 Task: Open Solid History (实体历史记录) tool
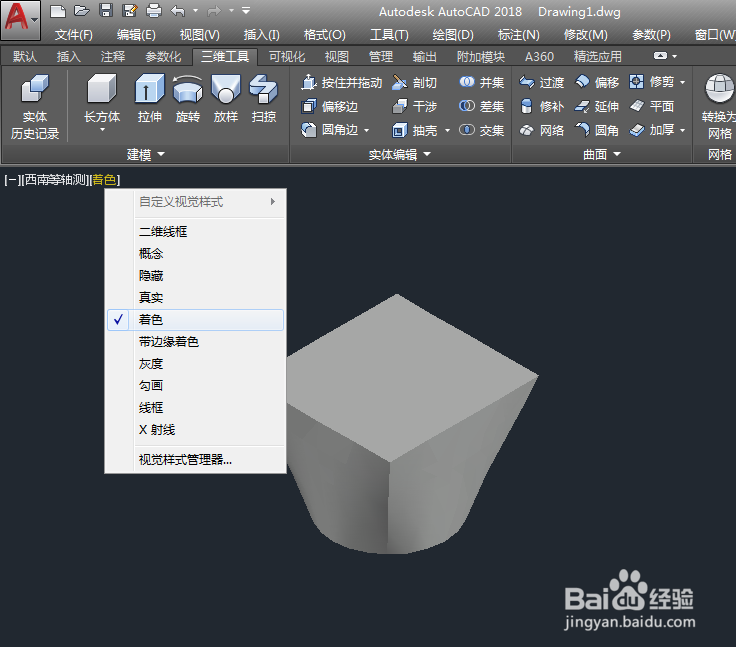(35, 106)
